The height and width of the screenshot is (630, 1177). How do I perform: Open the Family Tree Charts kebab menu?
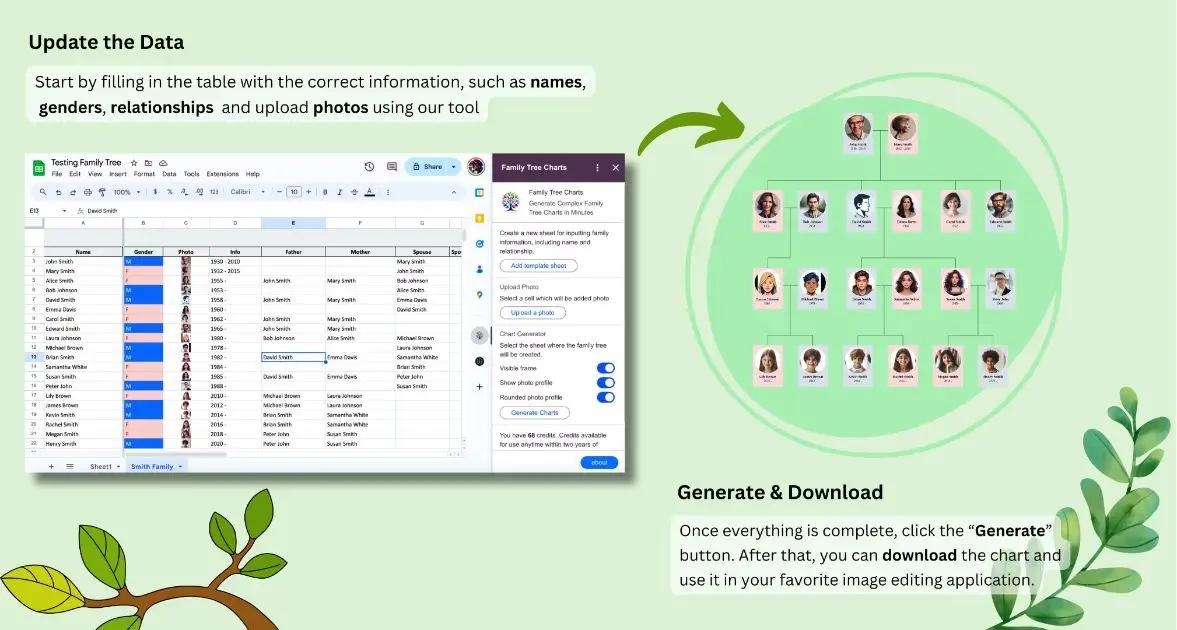point(598,167)
